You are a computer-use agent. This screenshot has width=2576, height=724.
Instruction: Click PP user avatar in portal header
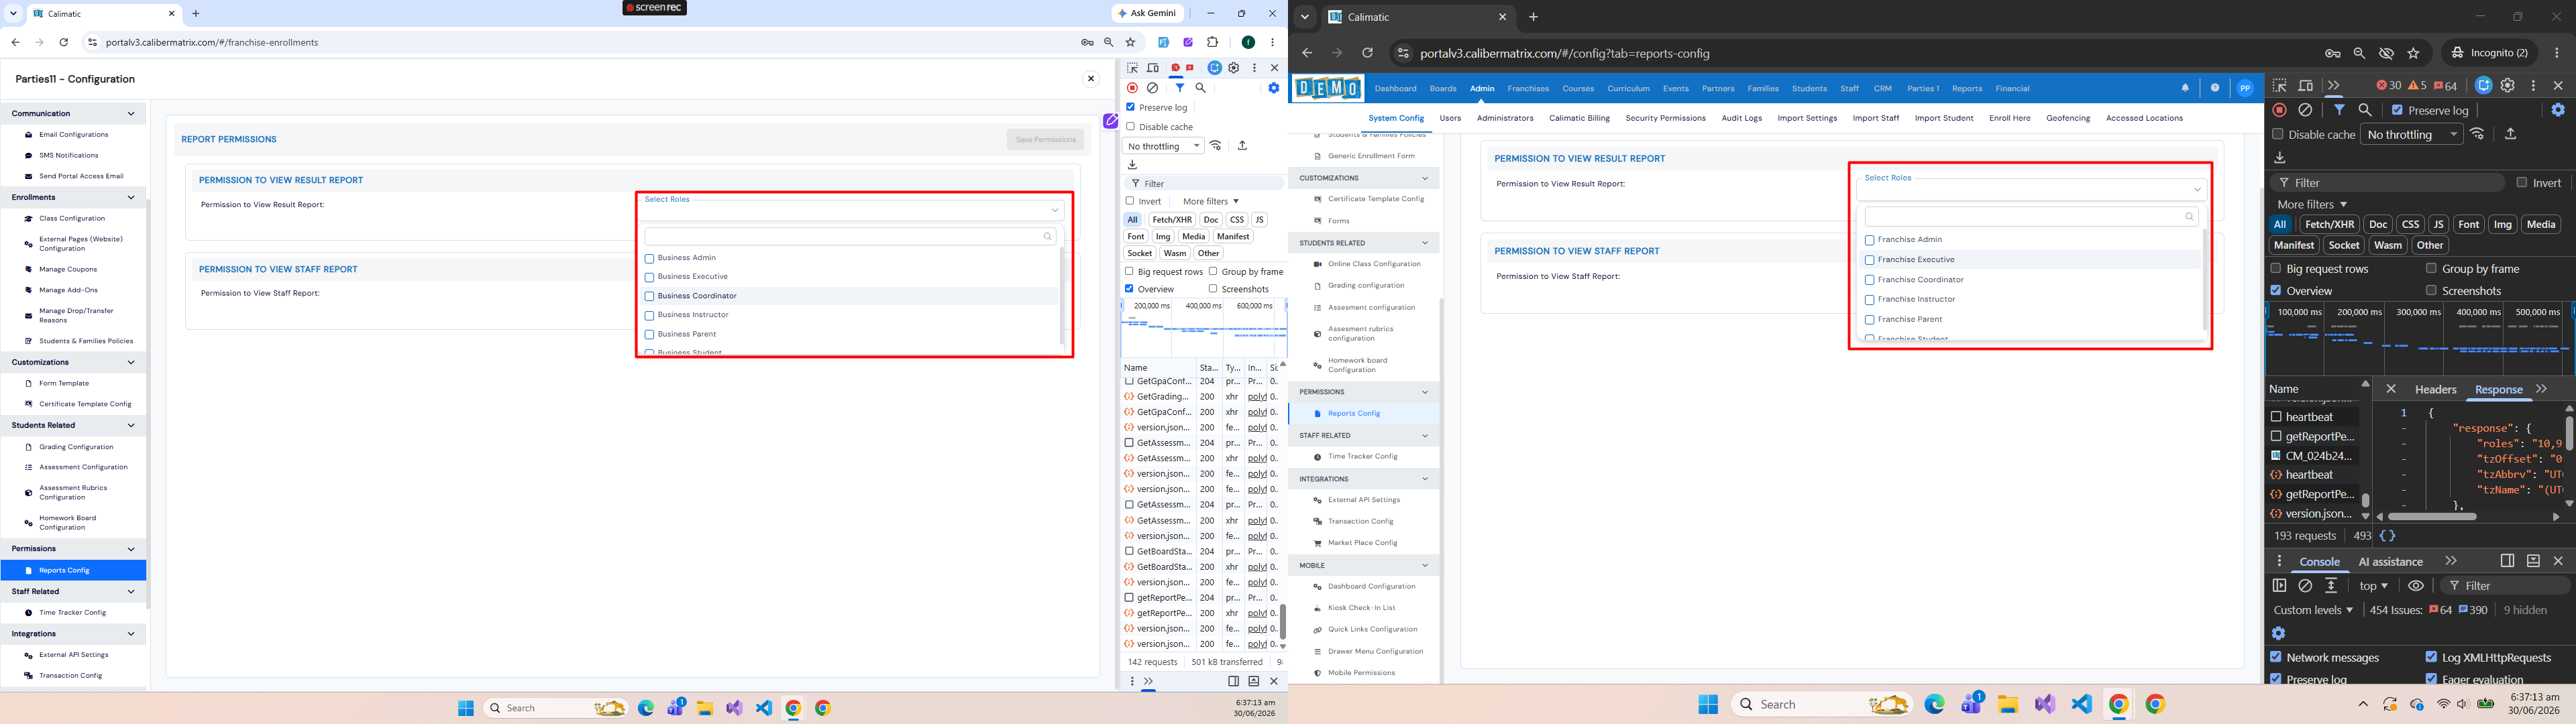(x=2245, y=88)
